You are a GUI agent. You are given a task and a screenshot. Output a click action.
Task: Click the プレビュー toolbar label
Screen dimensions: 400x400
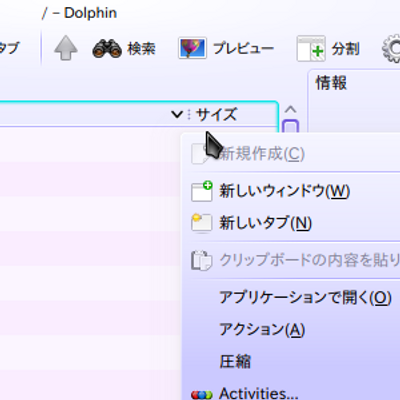[243, 49]
